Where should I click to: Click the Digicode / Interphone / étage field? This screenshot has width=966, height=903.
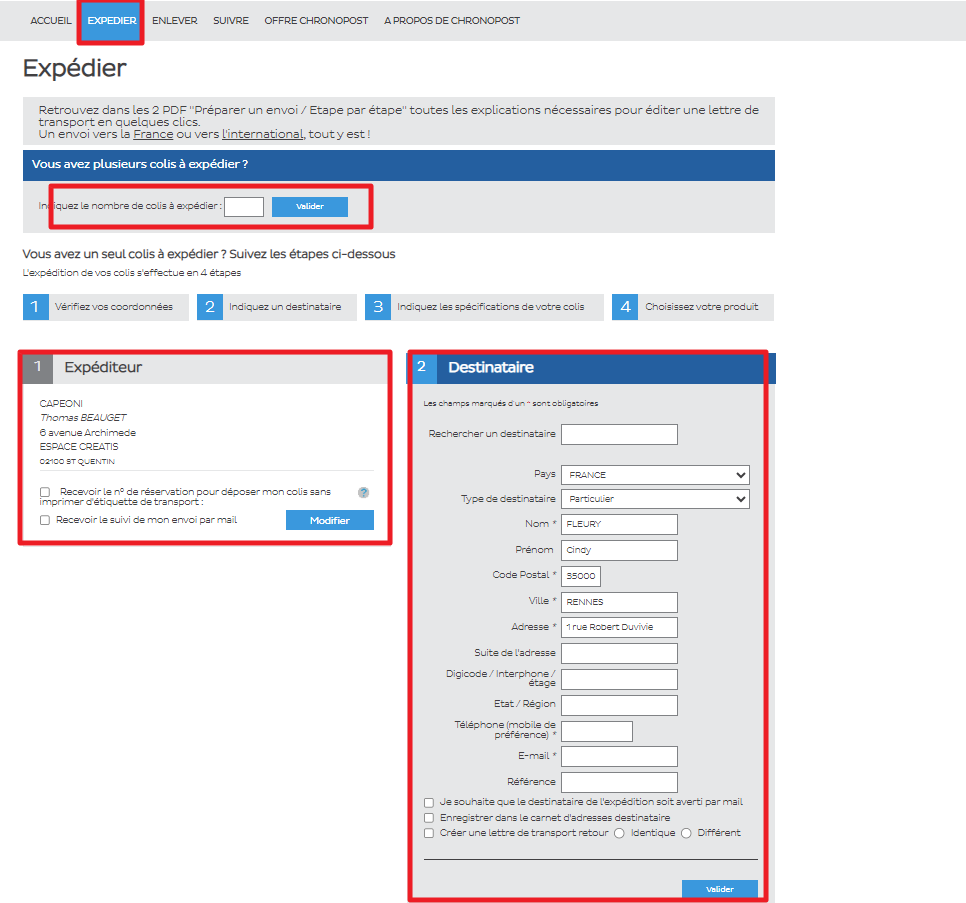pyautogui.click(x=619, y=679)
